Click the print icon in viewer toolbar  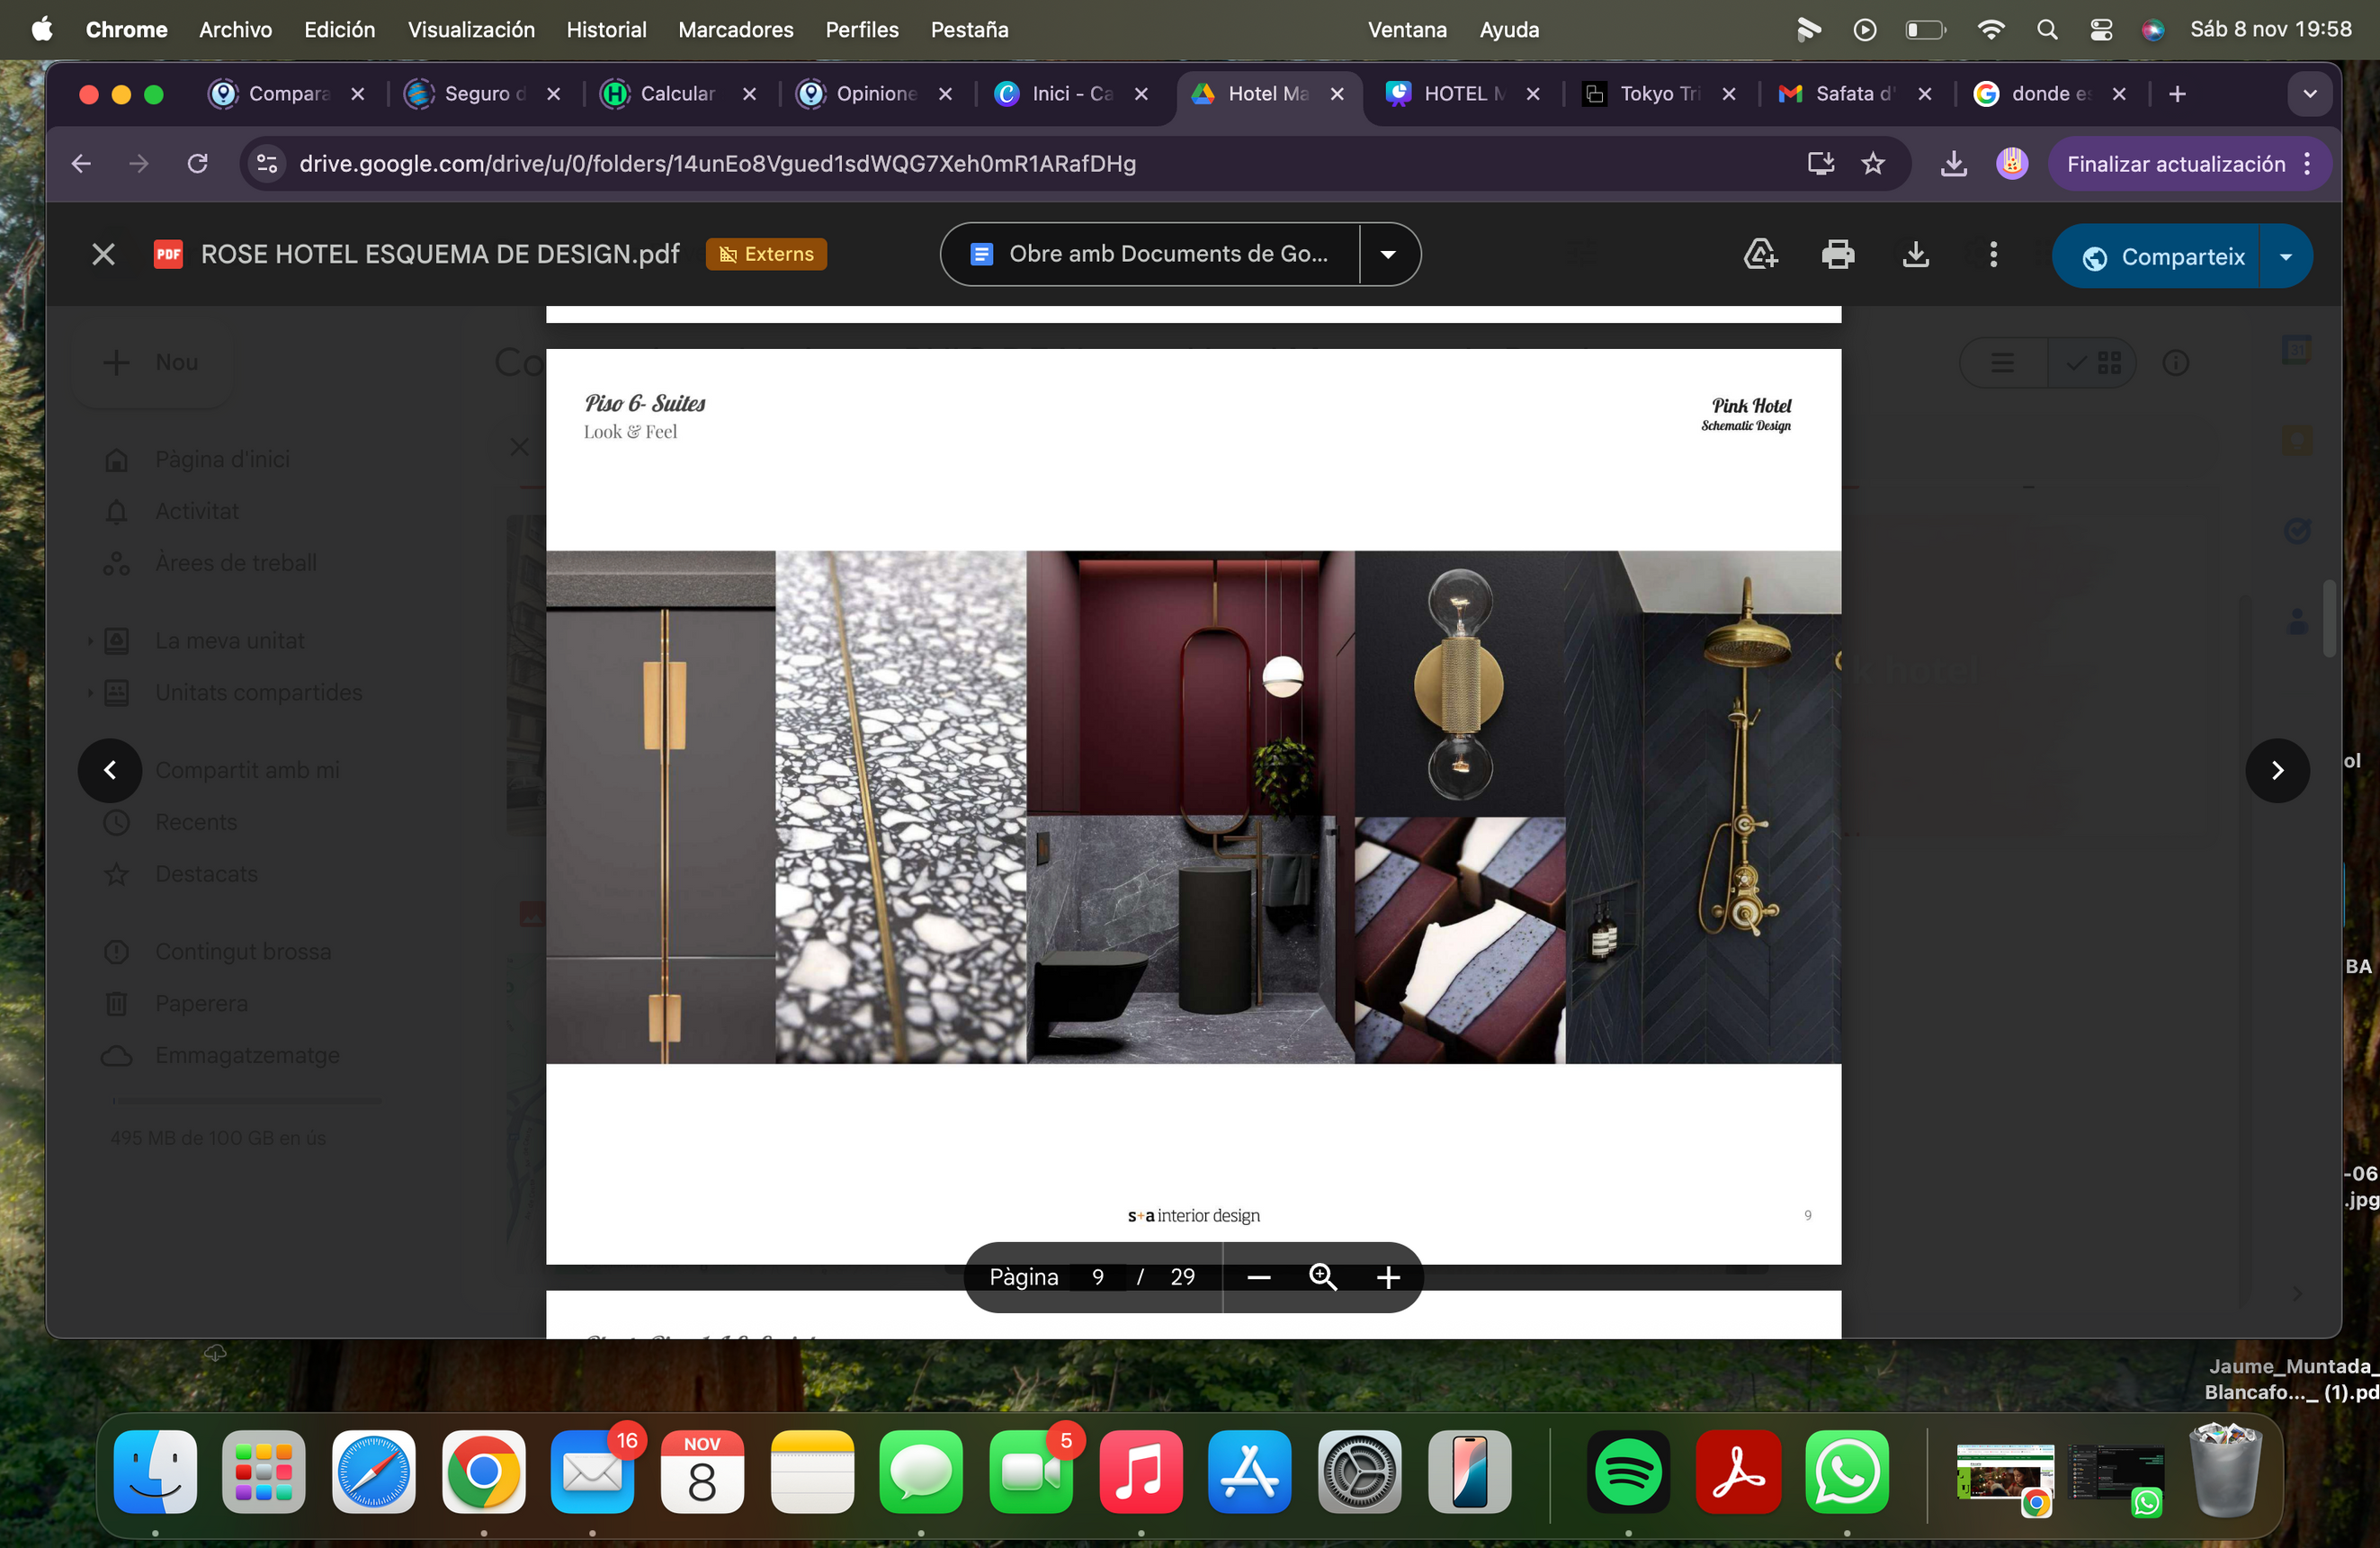pos(1837,255)
